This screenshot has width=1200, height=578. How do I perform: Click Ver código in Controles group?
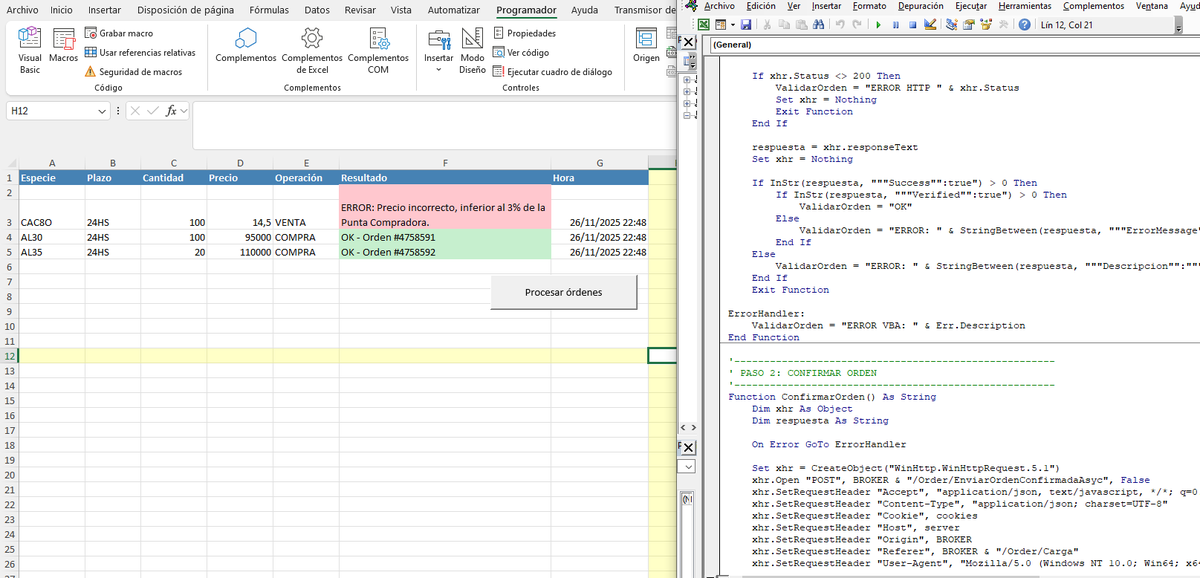520,52
